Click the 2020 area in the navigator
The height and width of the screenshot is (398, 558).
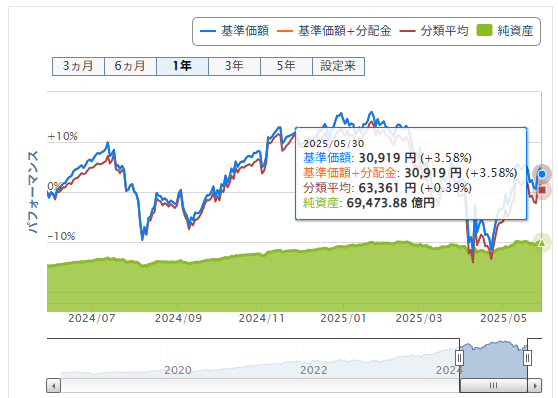coord(178,370)
